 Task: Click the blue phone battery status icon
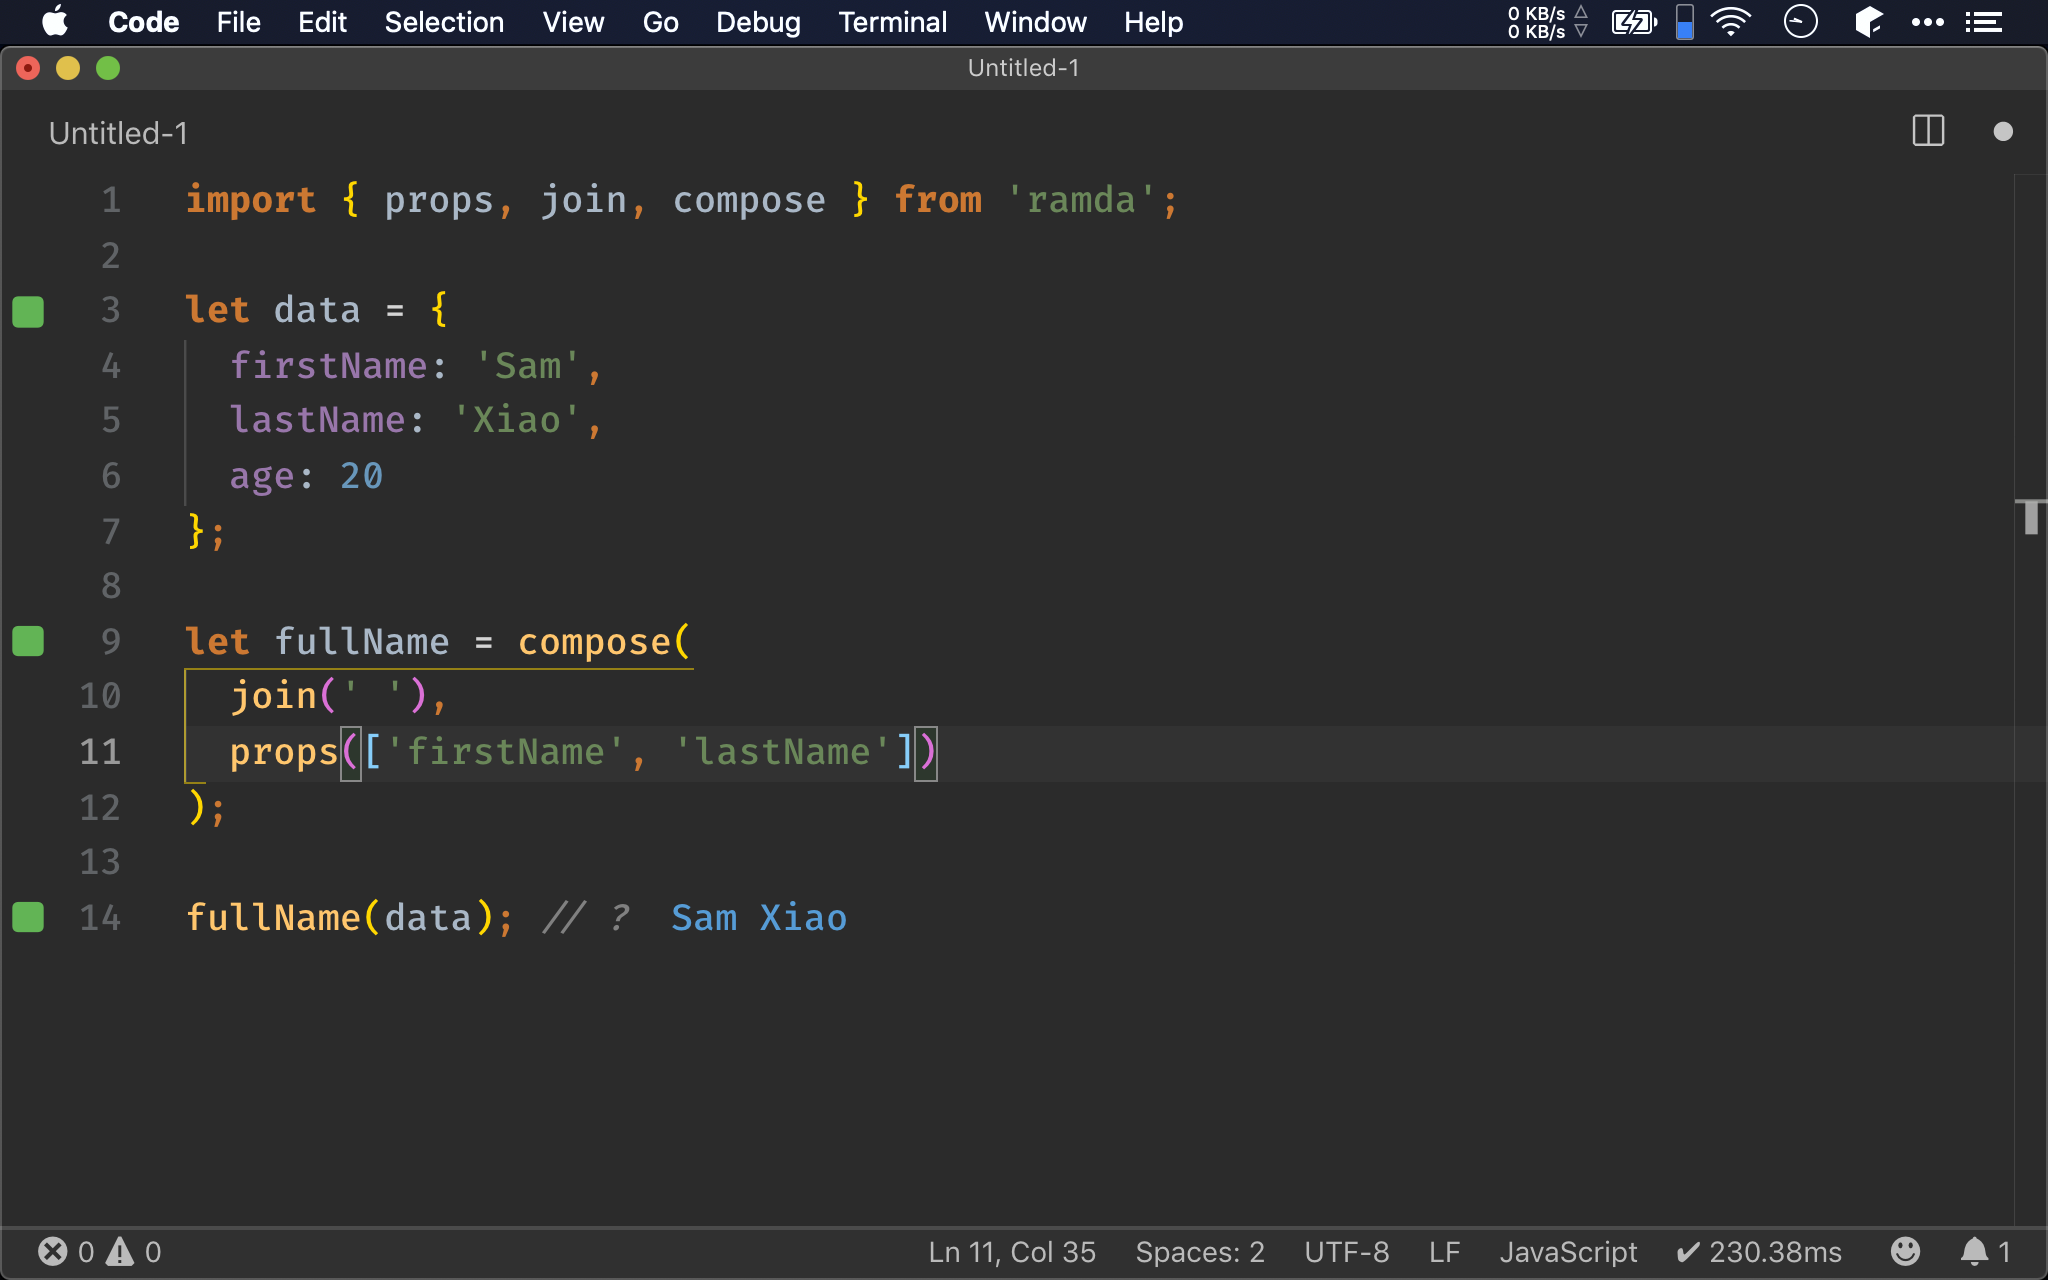point(1685,22)
